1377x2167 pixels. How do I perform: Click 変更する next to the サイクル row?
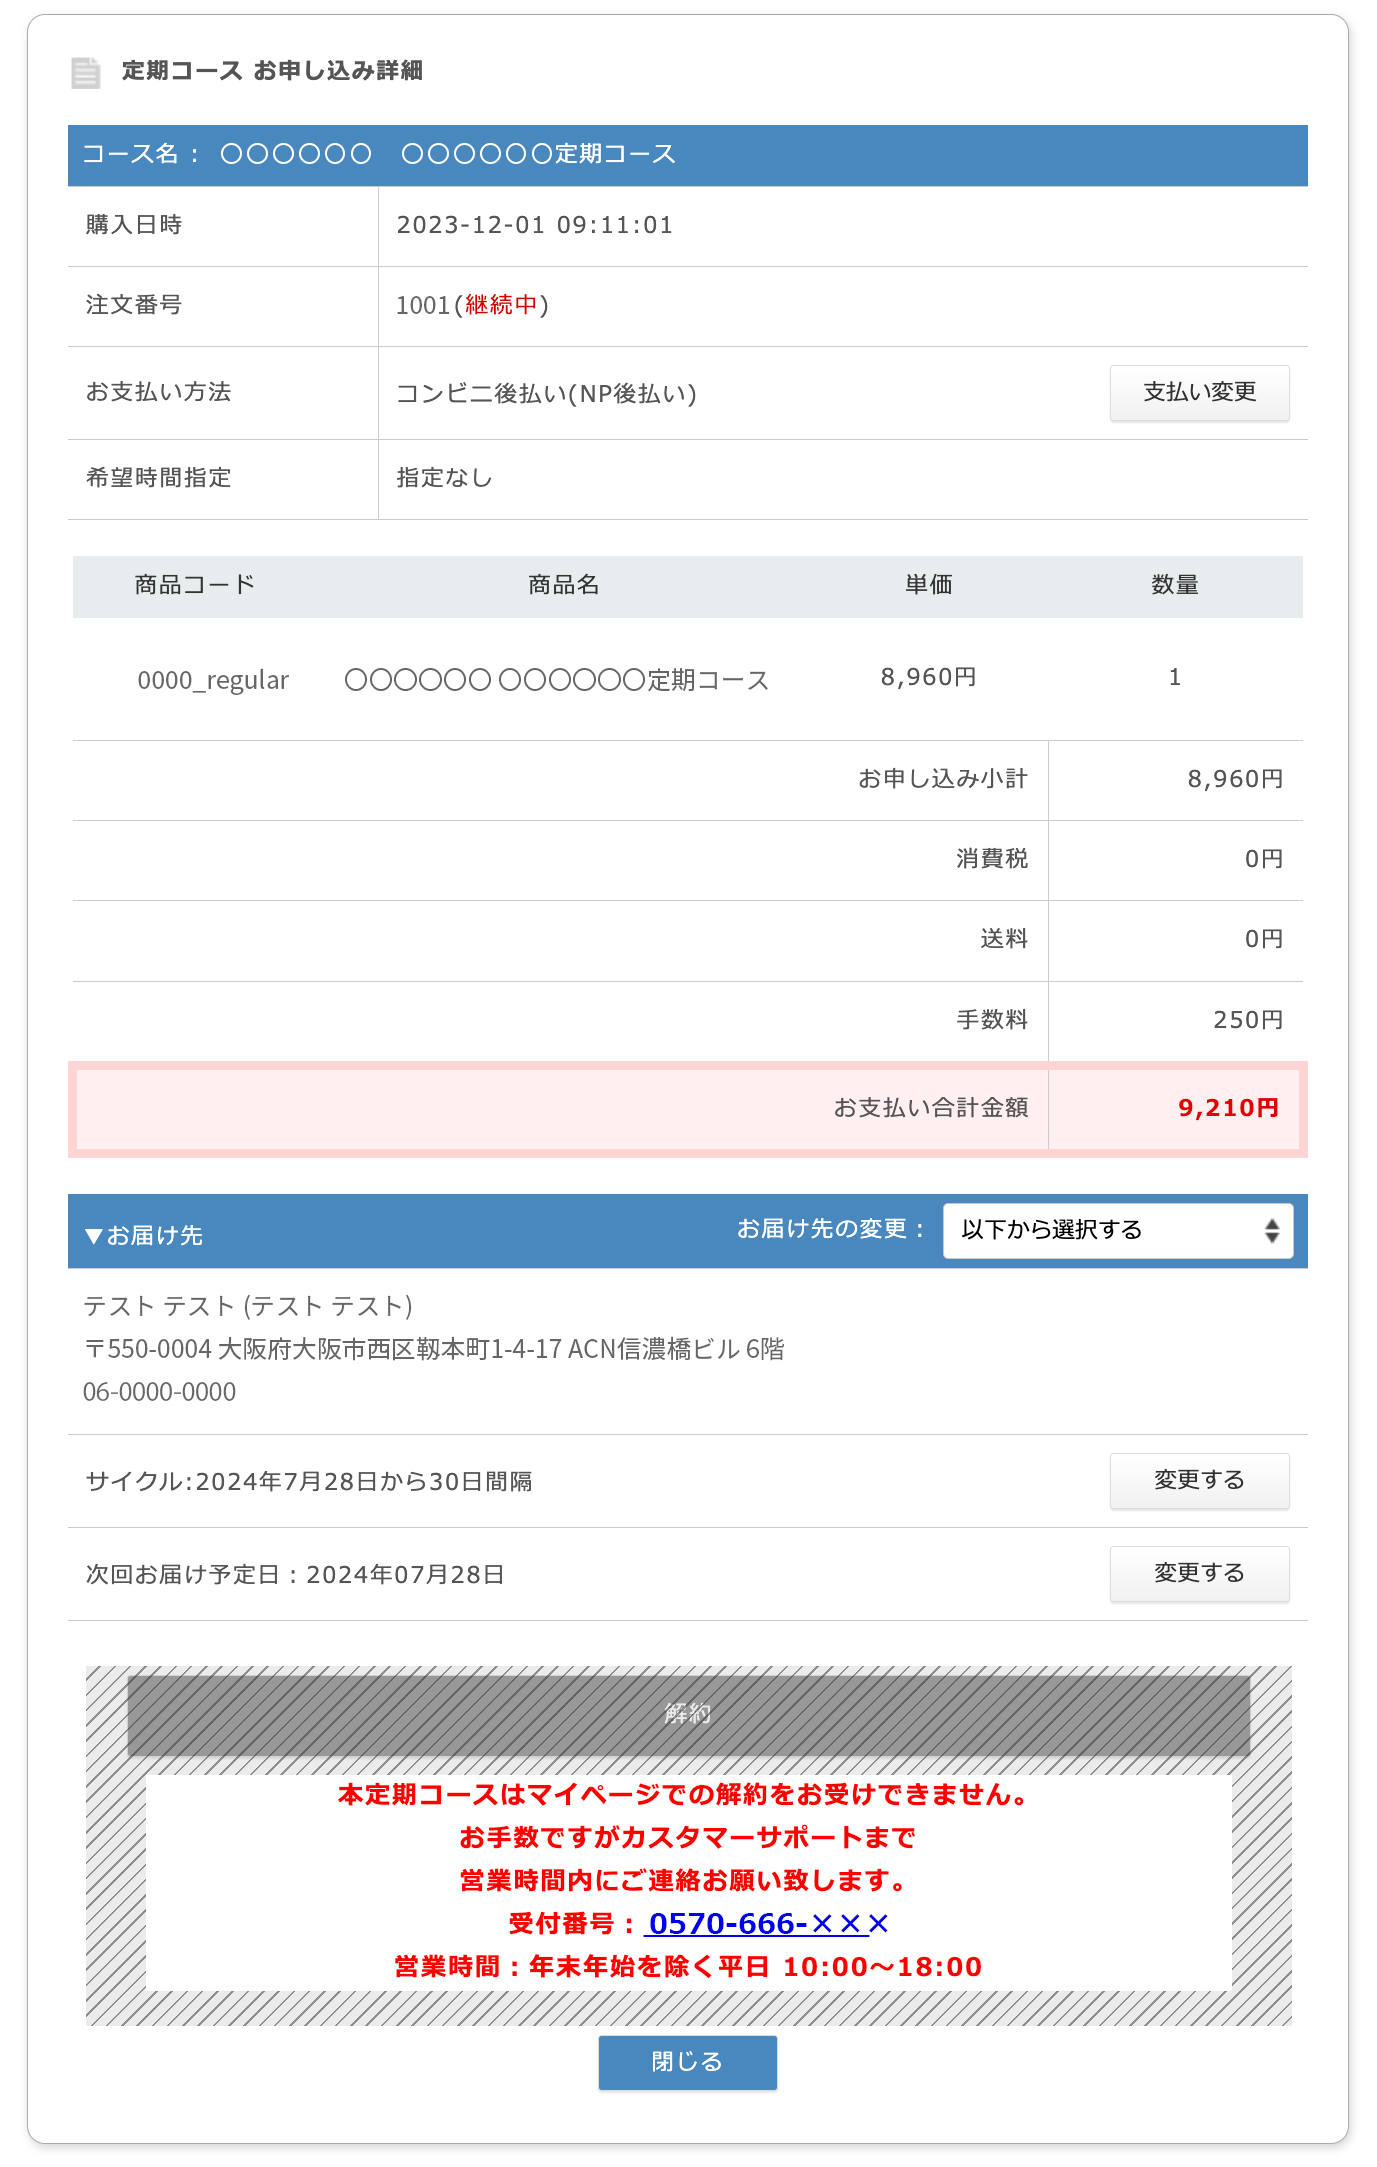1198,1480
